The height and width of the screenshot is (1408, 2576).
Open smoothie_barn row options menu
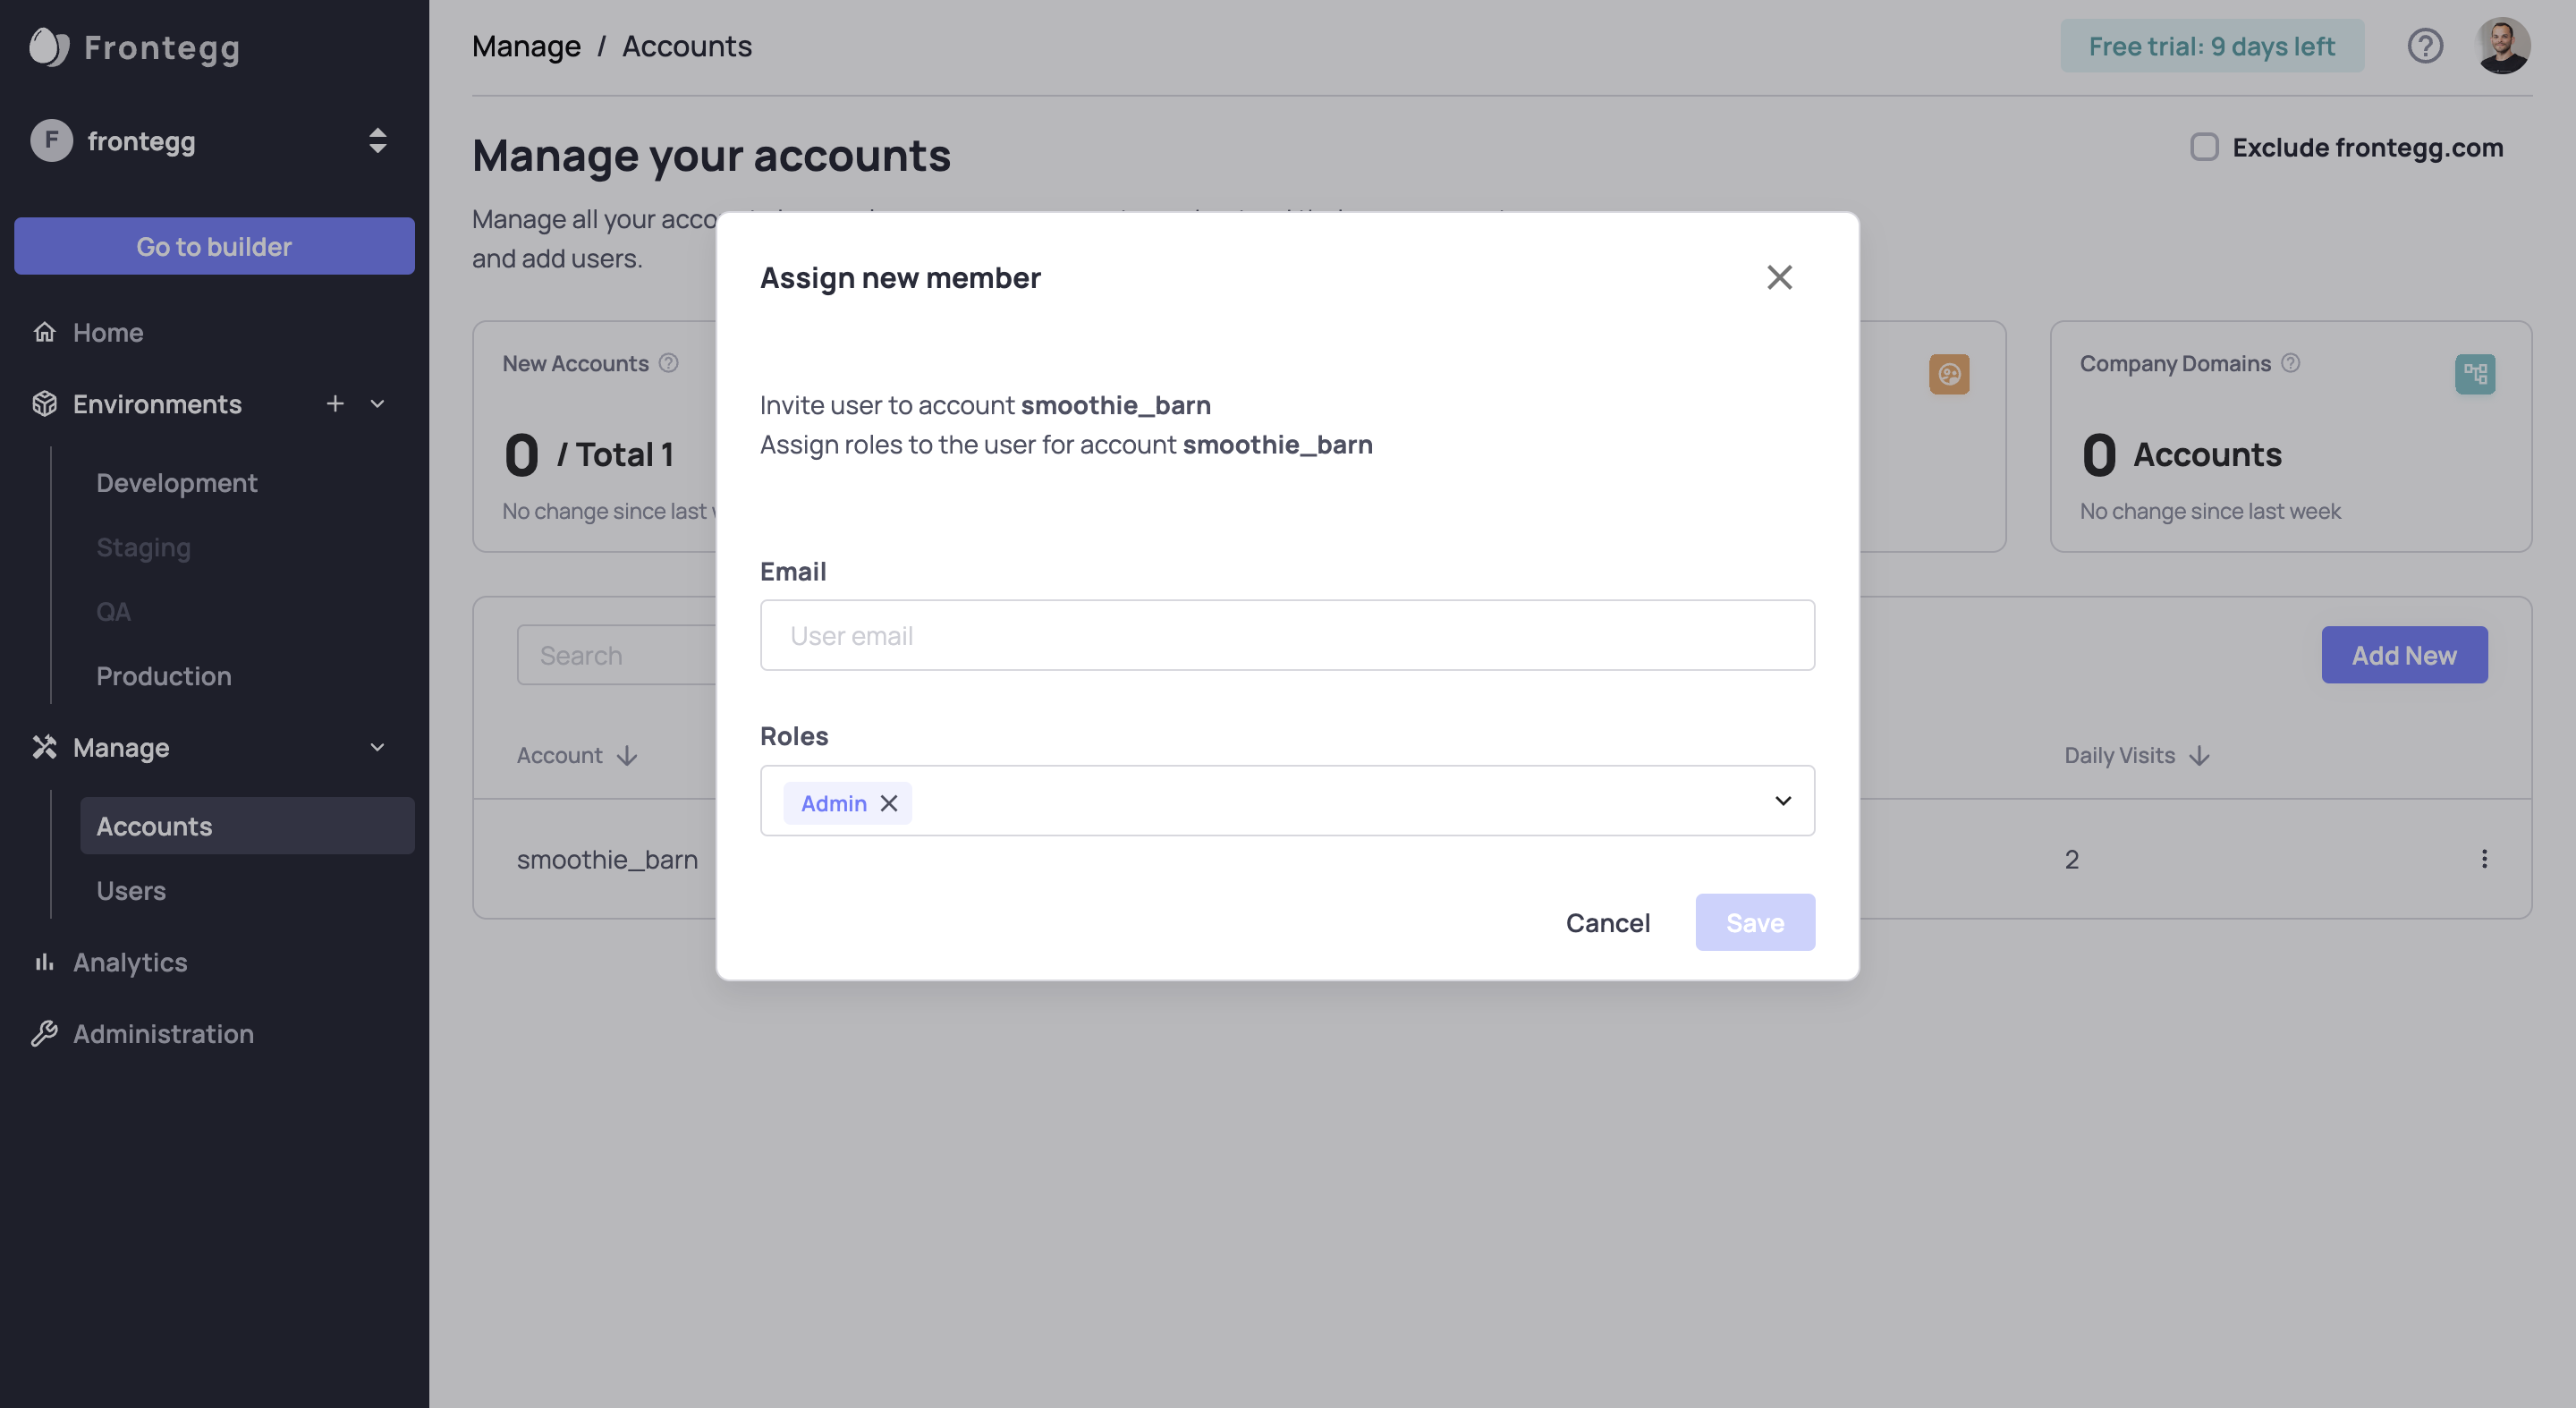point(2484,859)
